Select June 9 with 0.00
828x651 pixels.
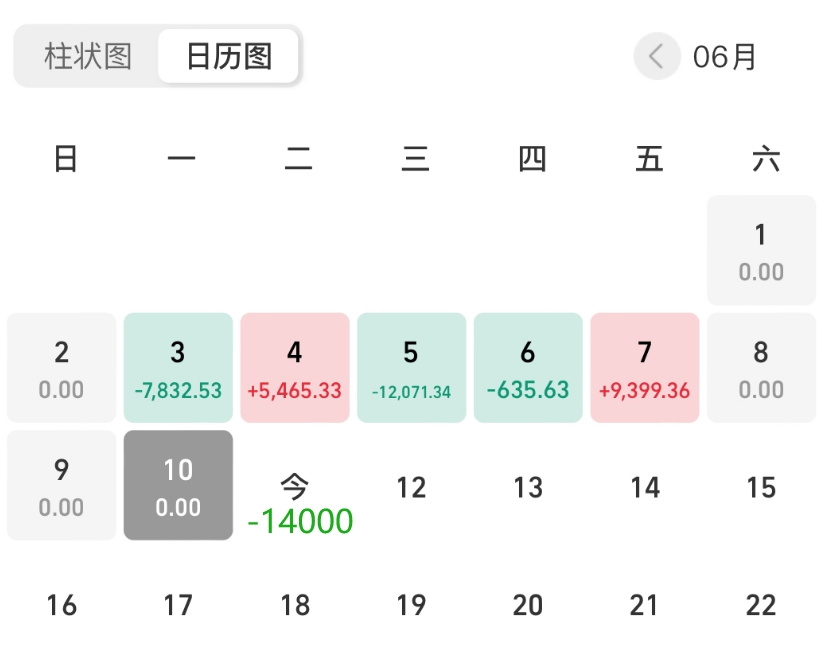(x=61, y=485)
